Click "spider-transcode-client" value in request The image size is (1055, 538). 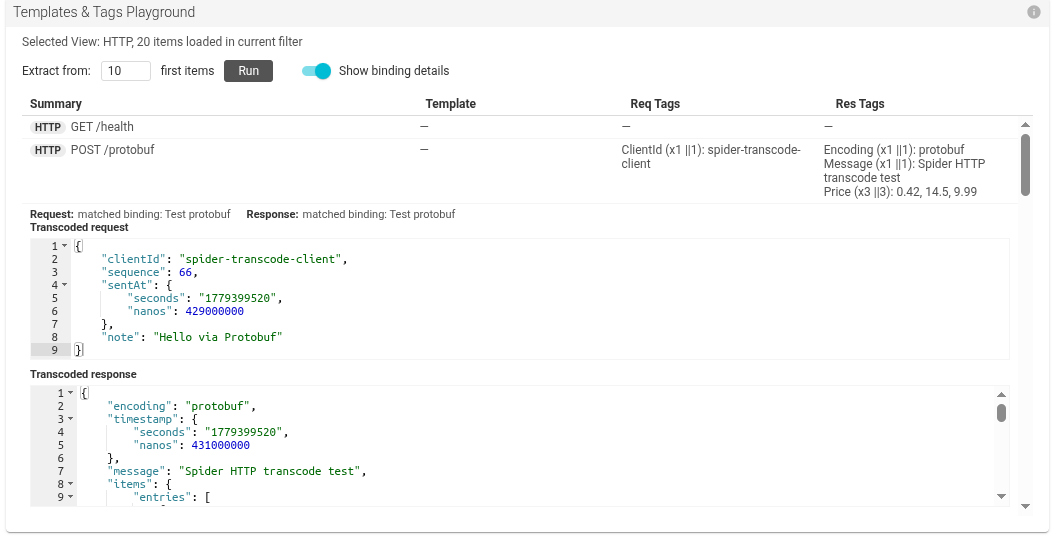[260, 259]
